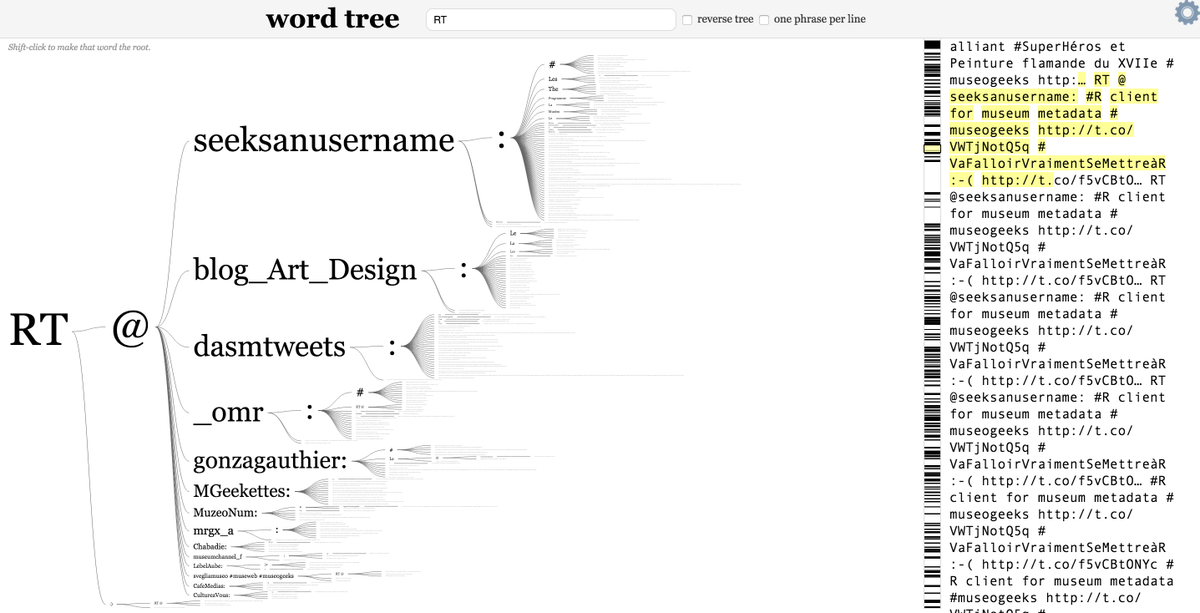Open the settings gear in the top corner

point(1185,13)
